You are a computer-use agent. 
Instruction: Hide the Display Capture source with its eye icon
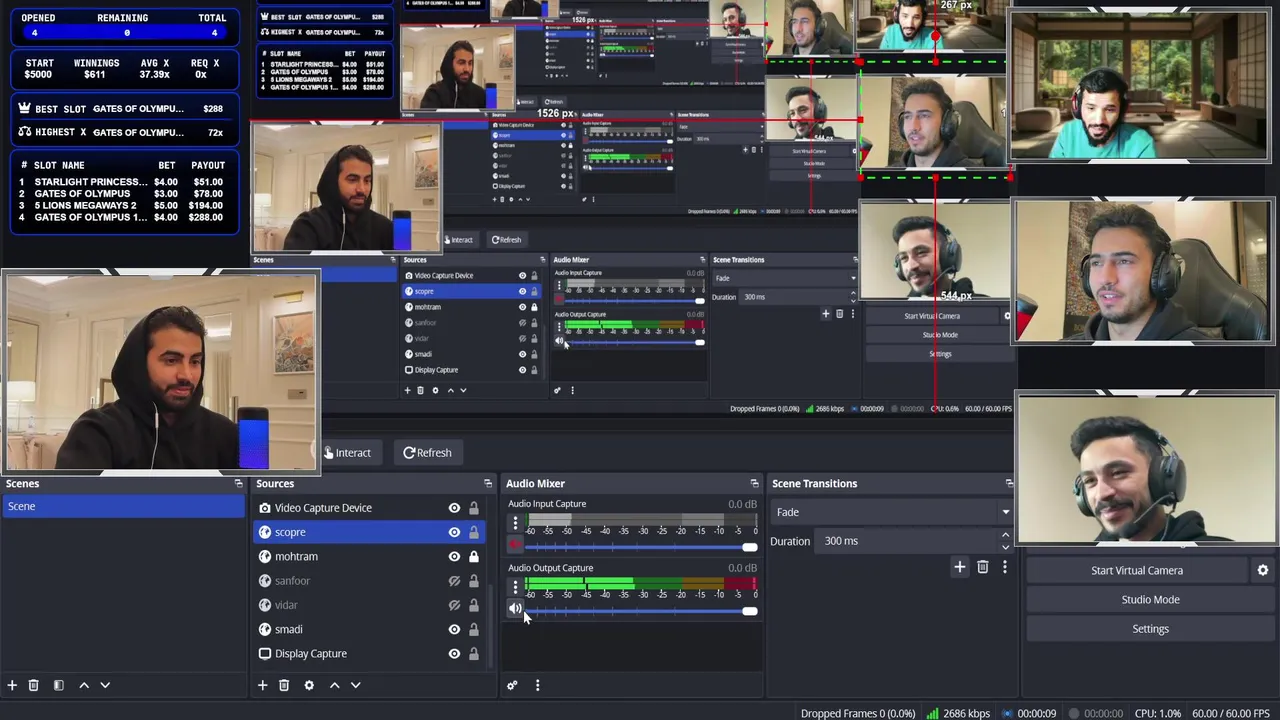coord(454,653)
